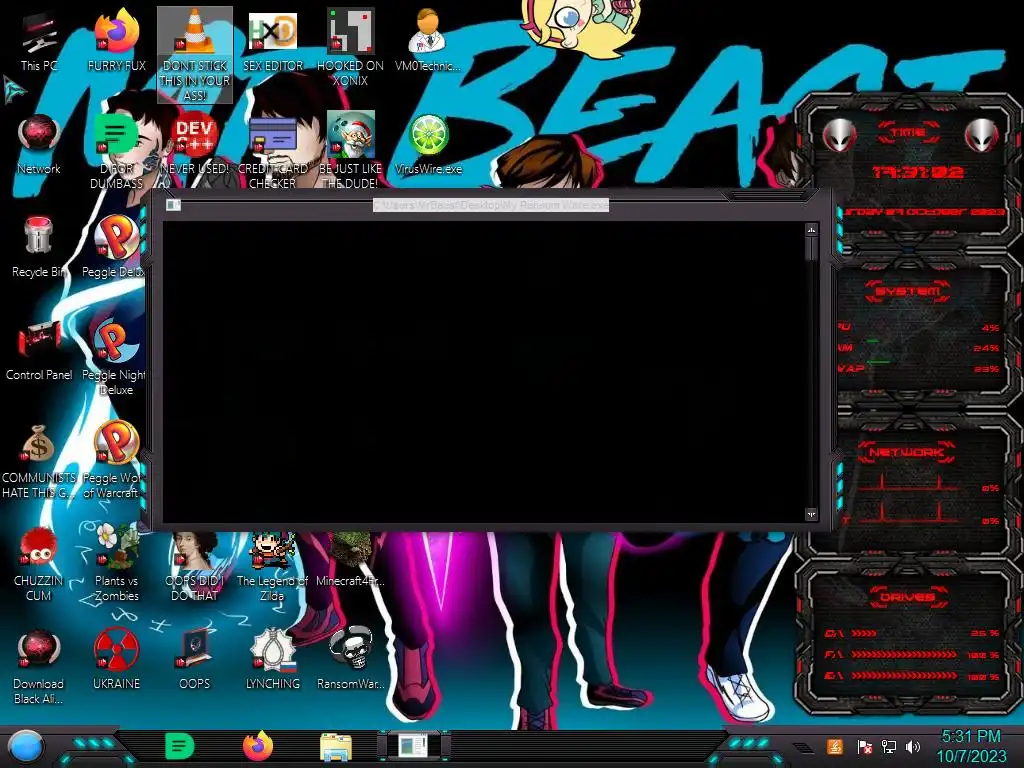Launch VirusWire.exe lime icon
Viewport: 1024px width, 768px height.
(428, 144)
